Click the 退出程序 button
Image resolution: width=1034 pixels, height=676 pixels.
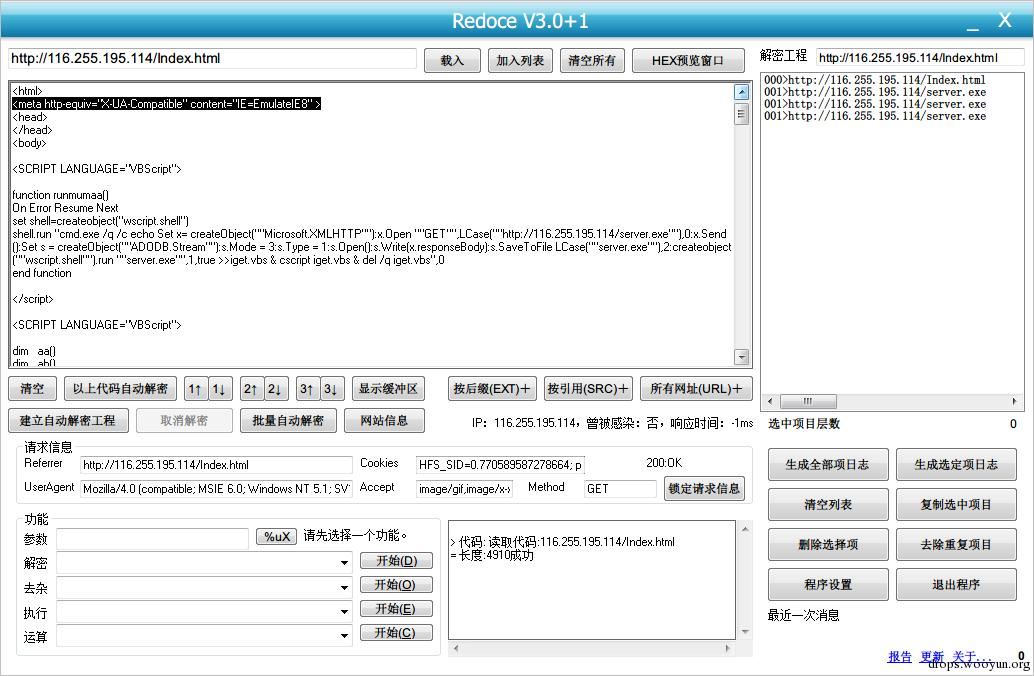956,584
